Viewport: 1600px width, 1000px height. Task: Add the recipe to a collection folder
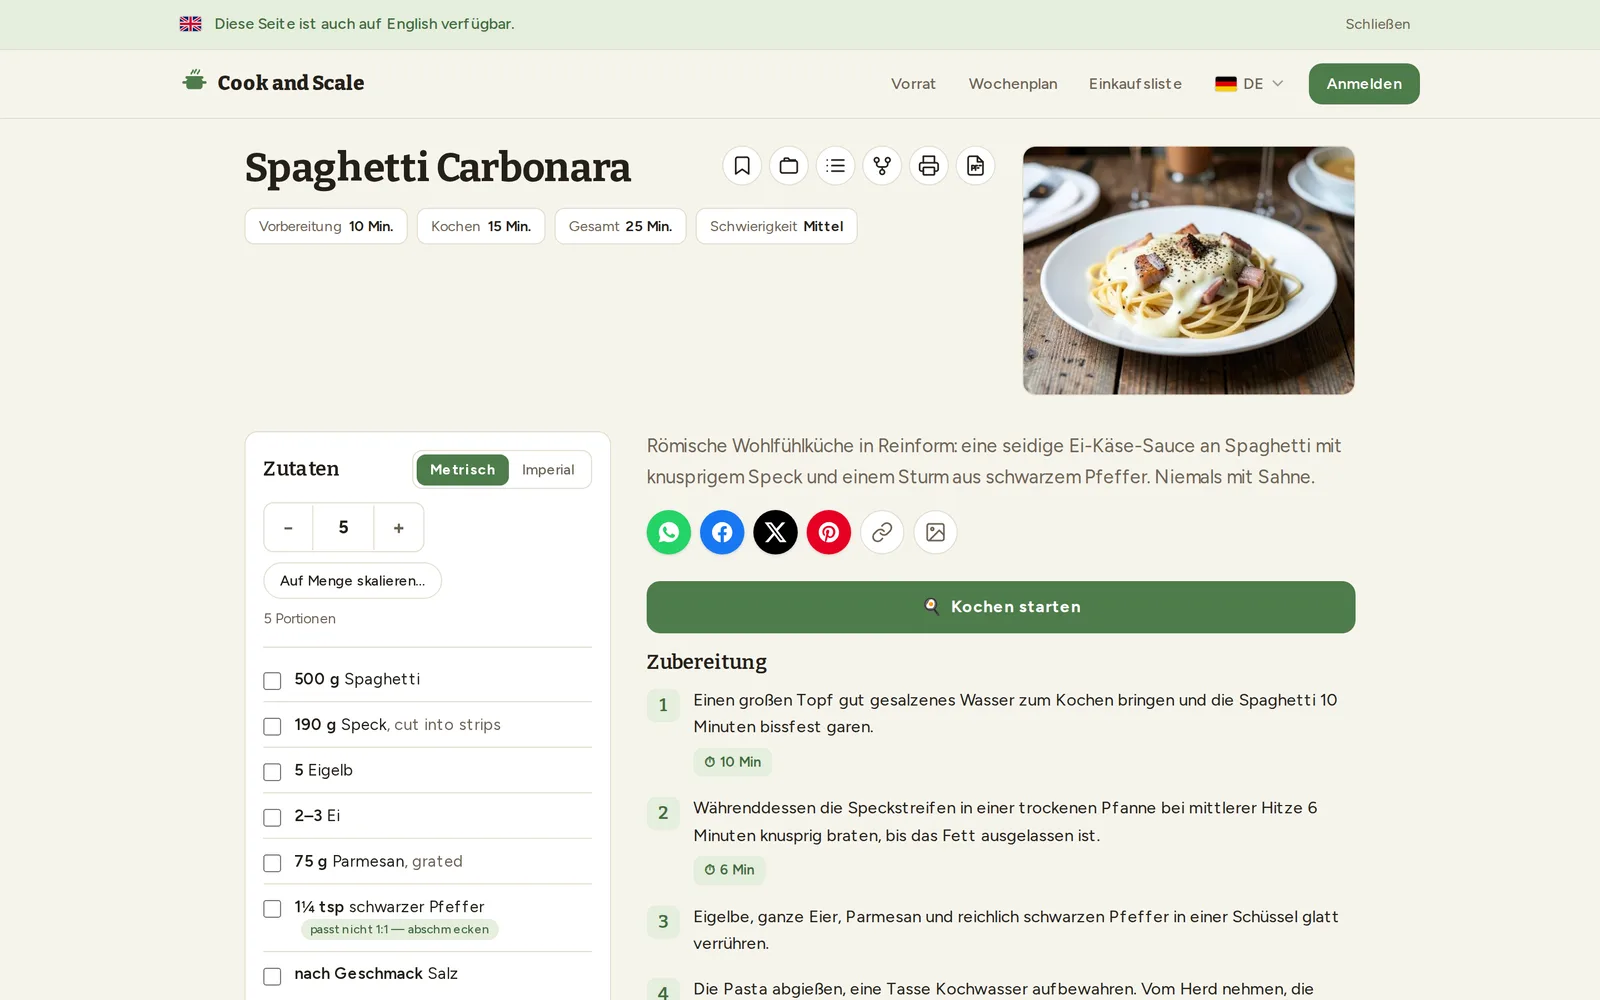[x=789, y=166]
